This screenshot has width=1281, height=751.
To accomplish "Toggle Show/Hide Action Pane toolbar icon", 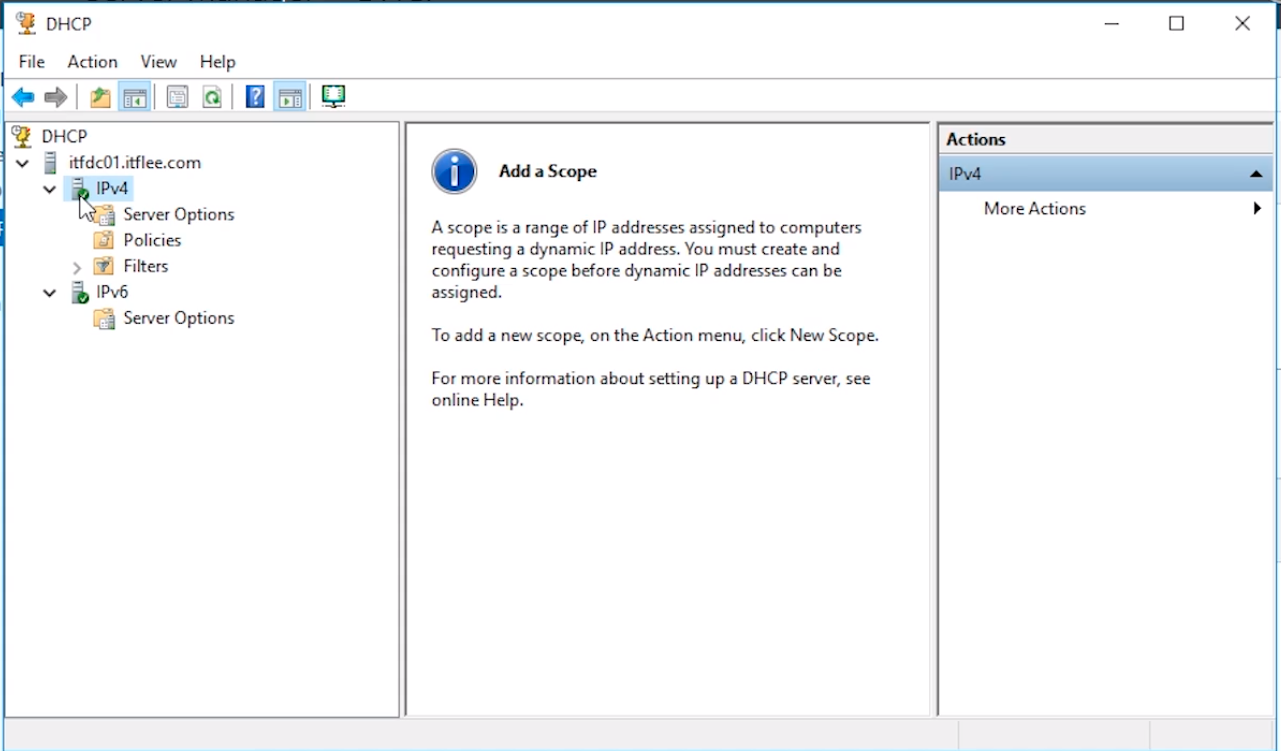I will [x=290, y=97].
